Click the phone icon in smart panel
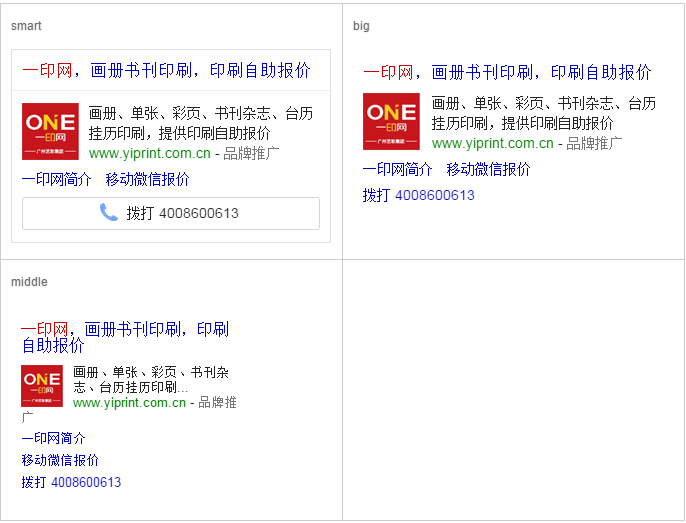Screen dimensions: 686x523 (x=108, y=212)
